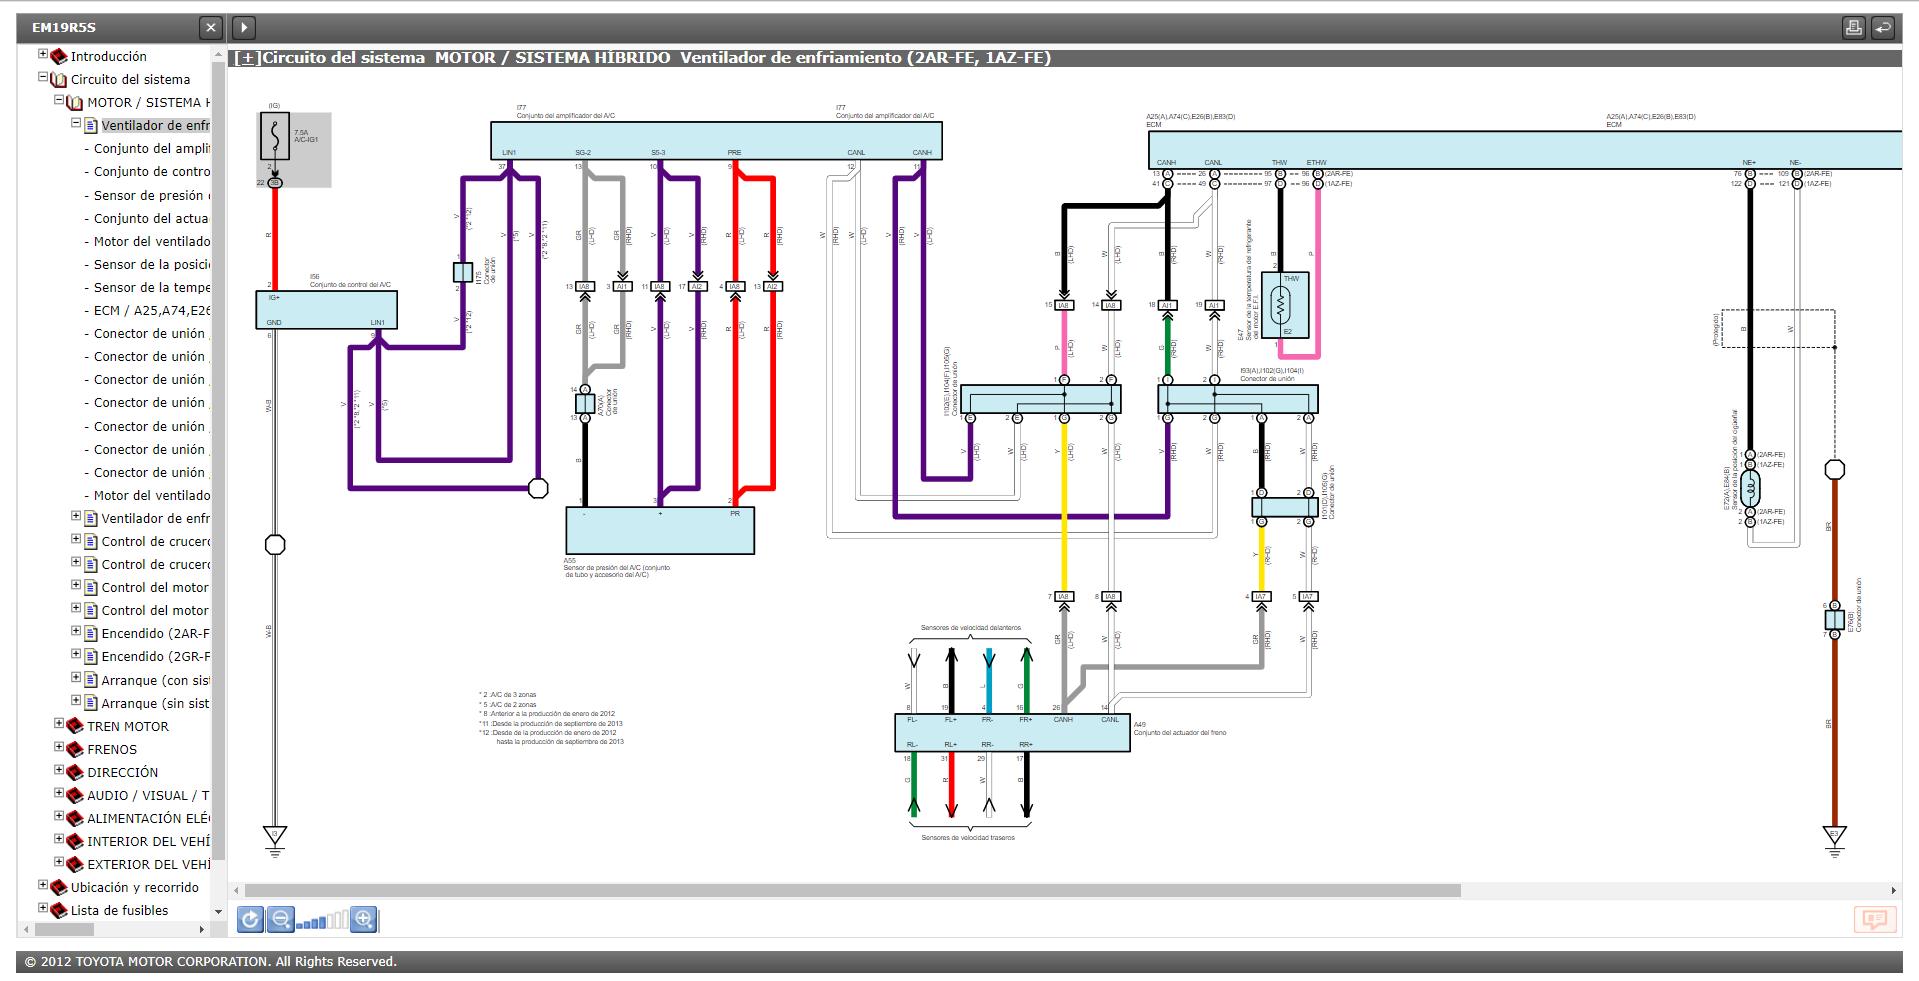Click the DIRECCIÓN book icon

(x=75, y=772)
